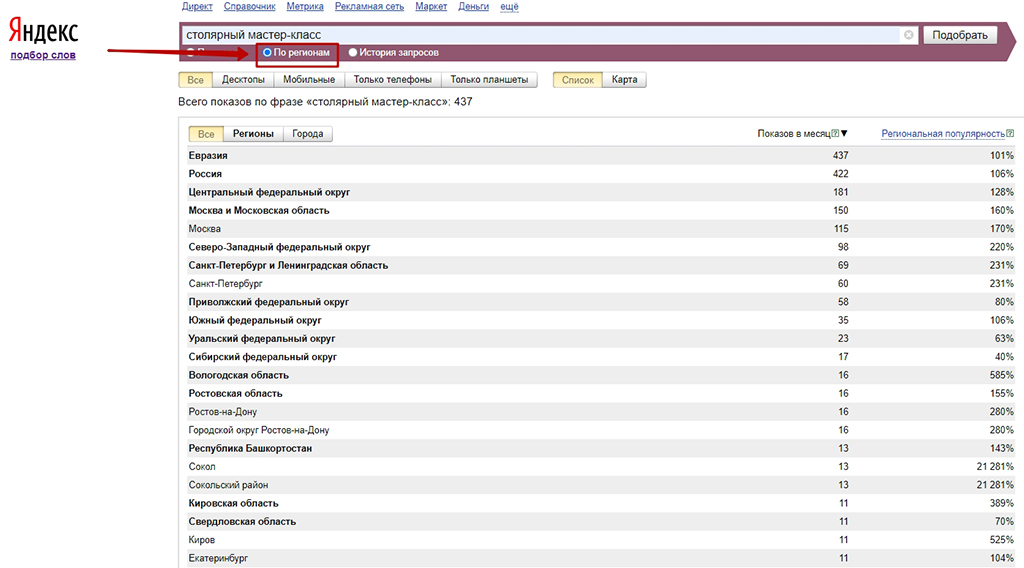Viewport: 1024px width, 568px height.
Task: Click Санкт-Петербург и Ленинградская область row
Action: [601, 265]
